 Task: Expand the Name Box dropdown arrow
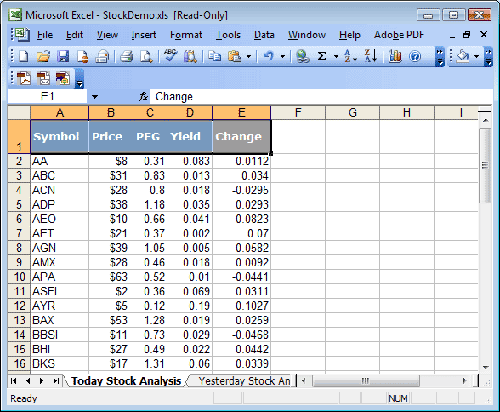point(95,97)
